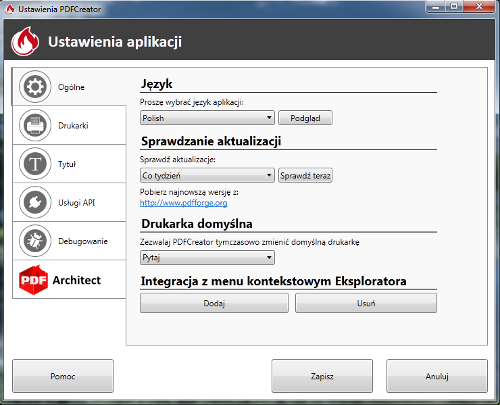Click the Sprawdź teraz button
The height and width of the screenshot is (405, 500).
(305, 175)
